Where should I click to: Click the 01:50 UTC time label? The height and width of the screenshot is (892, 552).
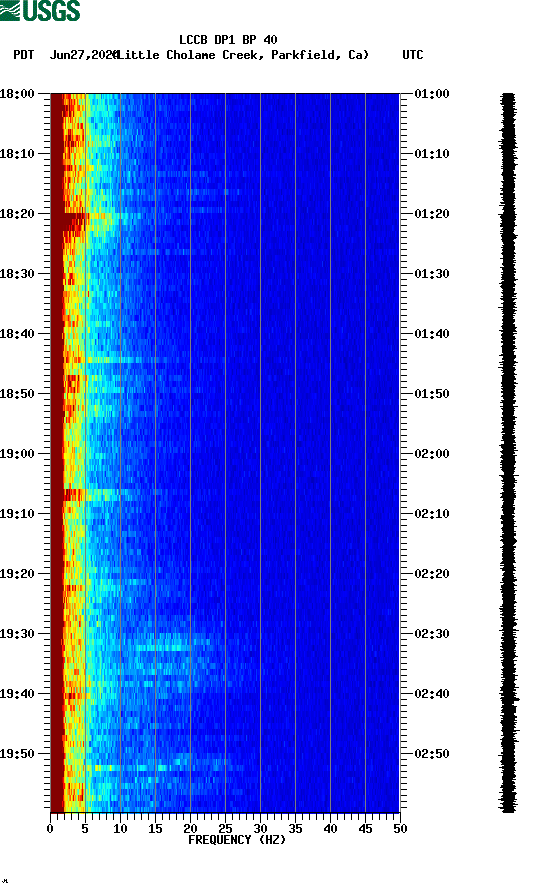point(432,394)
